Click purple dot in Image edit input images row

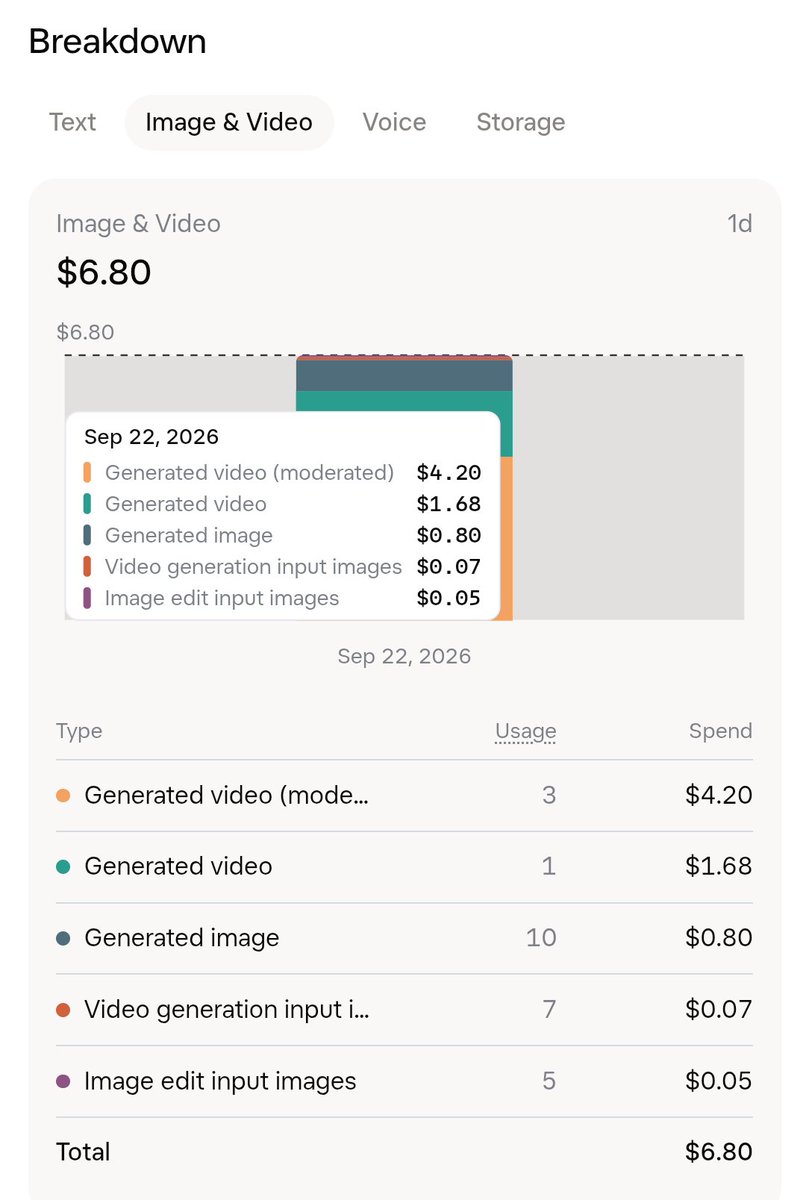[x=64, y=1082]
